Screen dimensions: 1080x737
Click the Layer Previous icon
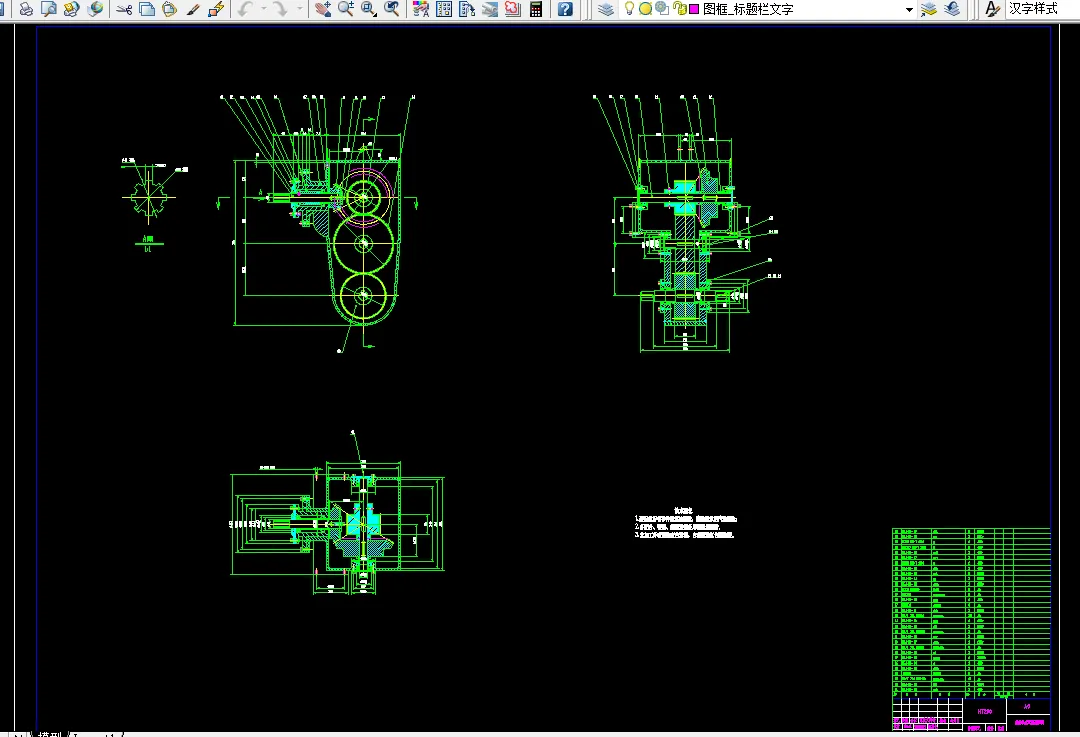pyautogui.click(x=952, y=9)
